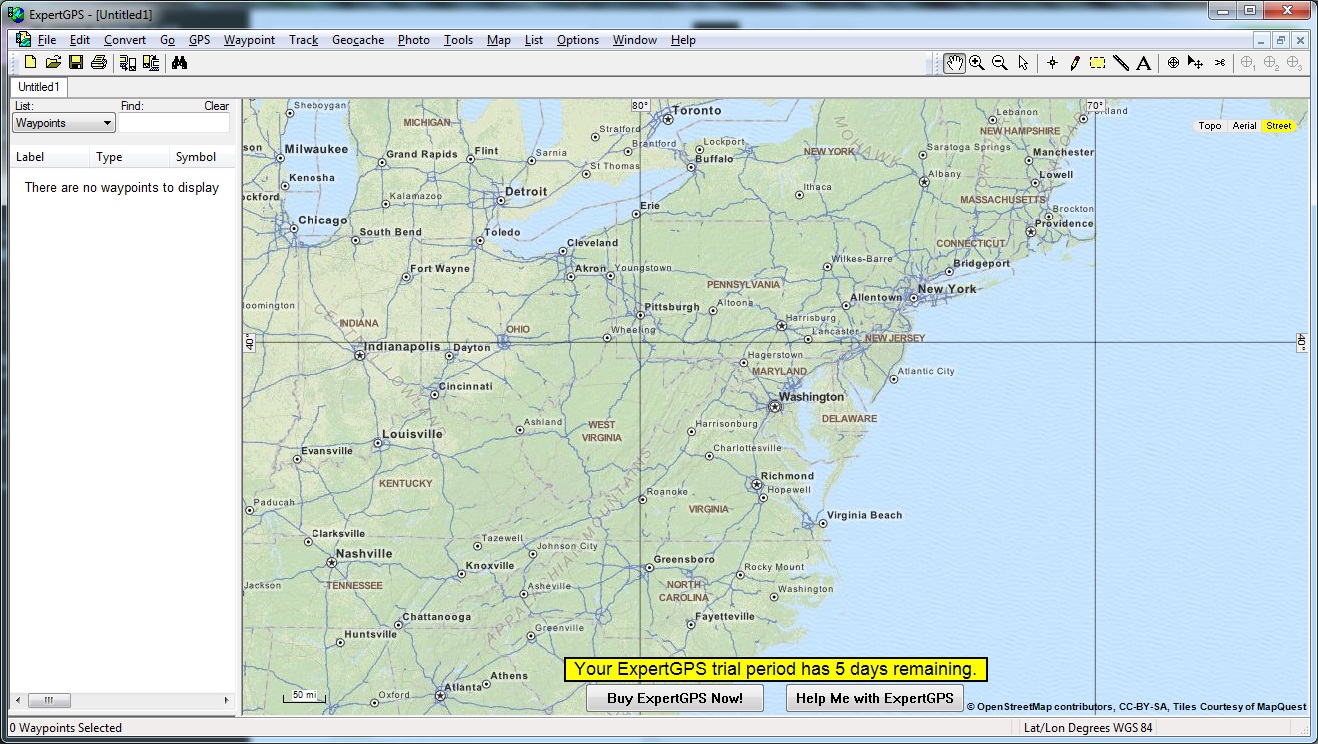Open the Window menu
The width and height of the screenshot is (1318, 744).
pos(635,40)
